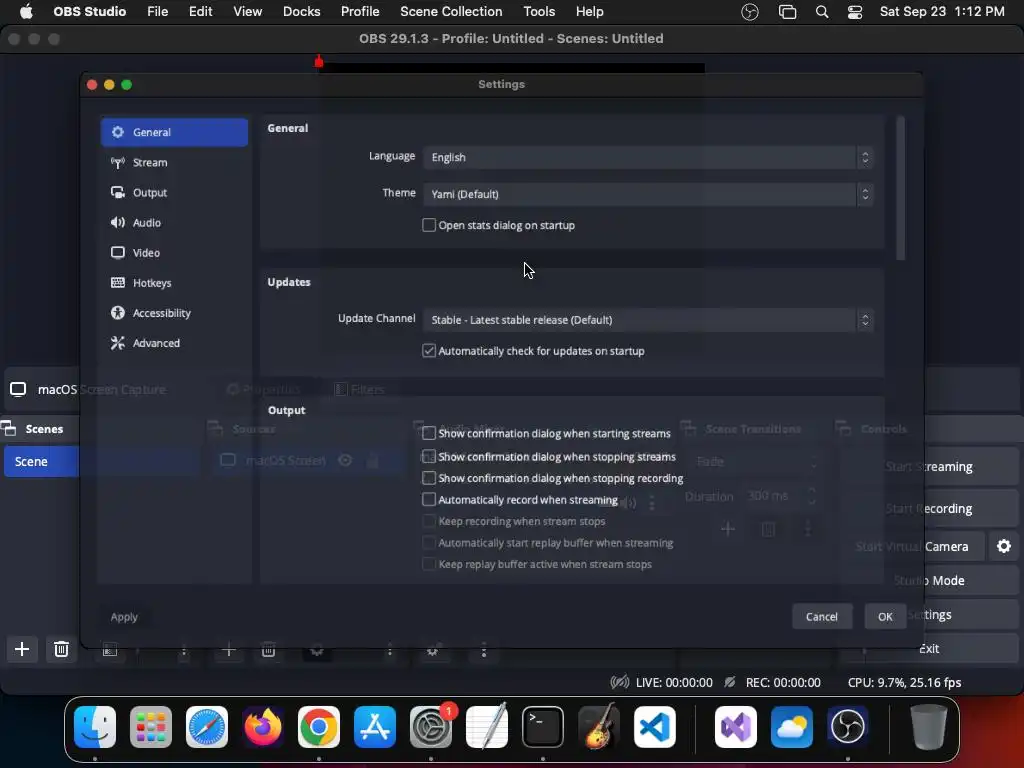Launch Google Chrome from the Dock
This screenshot has width=1024, height=768.
pyautogui.click(x=319, y=727)
